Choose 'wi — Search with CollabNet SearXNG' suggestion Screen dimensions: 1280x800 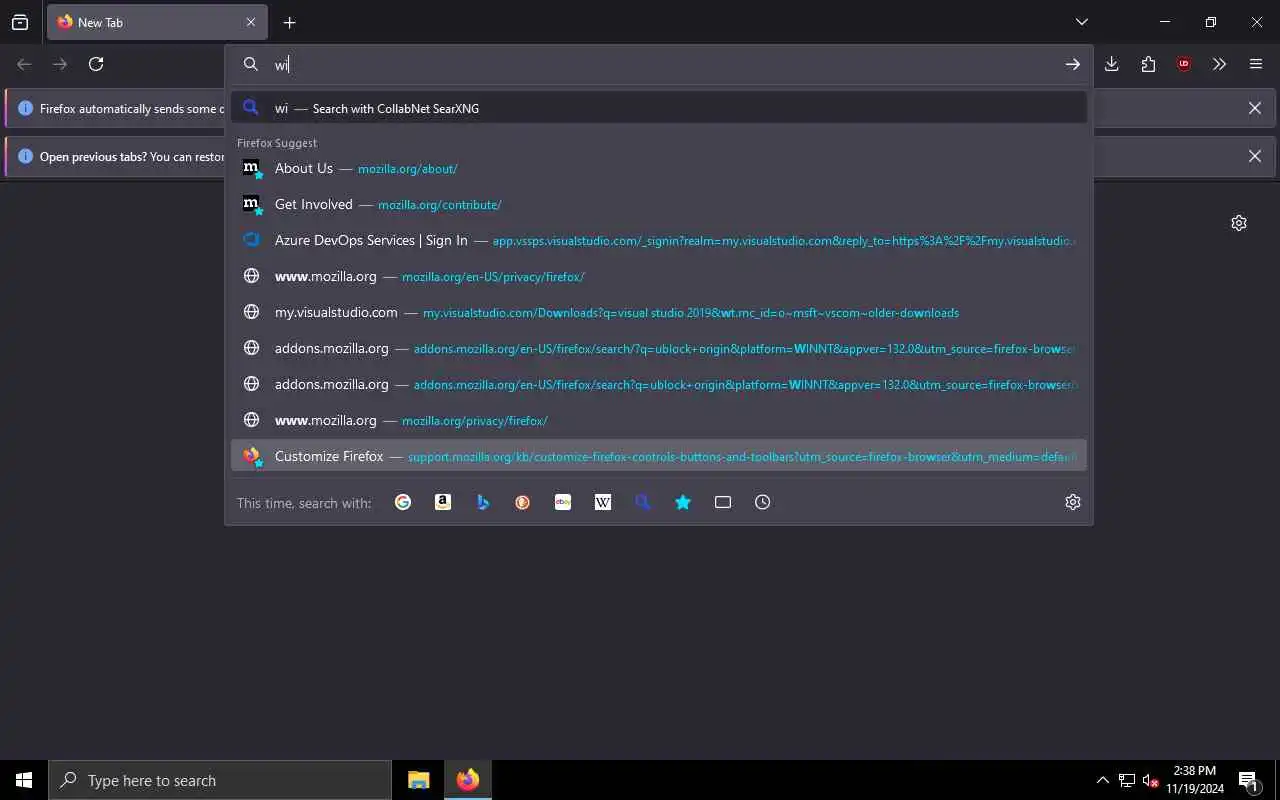tap(659, 108)
